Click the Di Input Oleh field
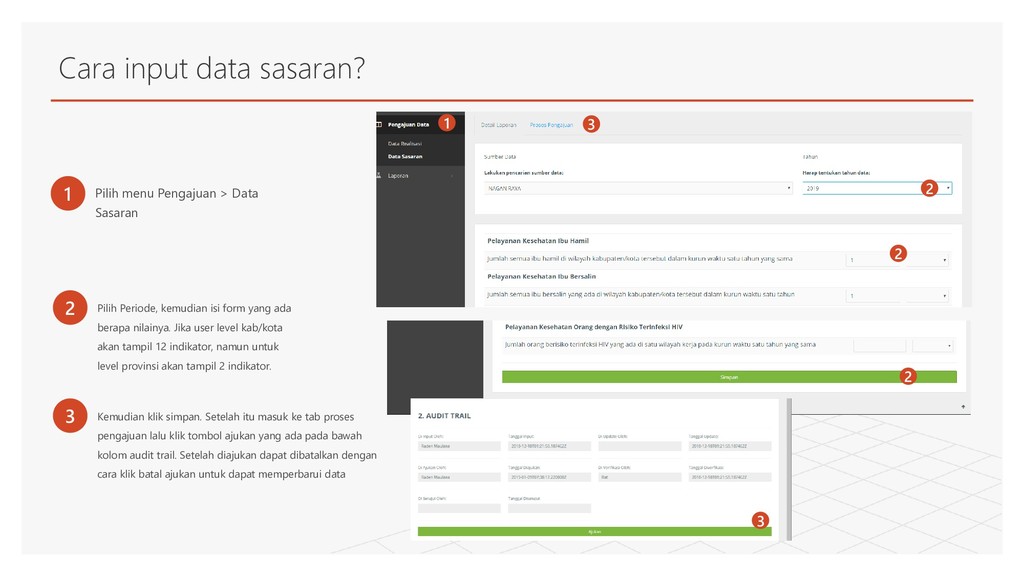Screen dimensions: 1024x576 click(x=459, y=446)
